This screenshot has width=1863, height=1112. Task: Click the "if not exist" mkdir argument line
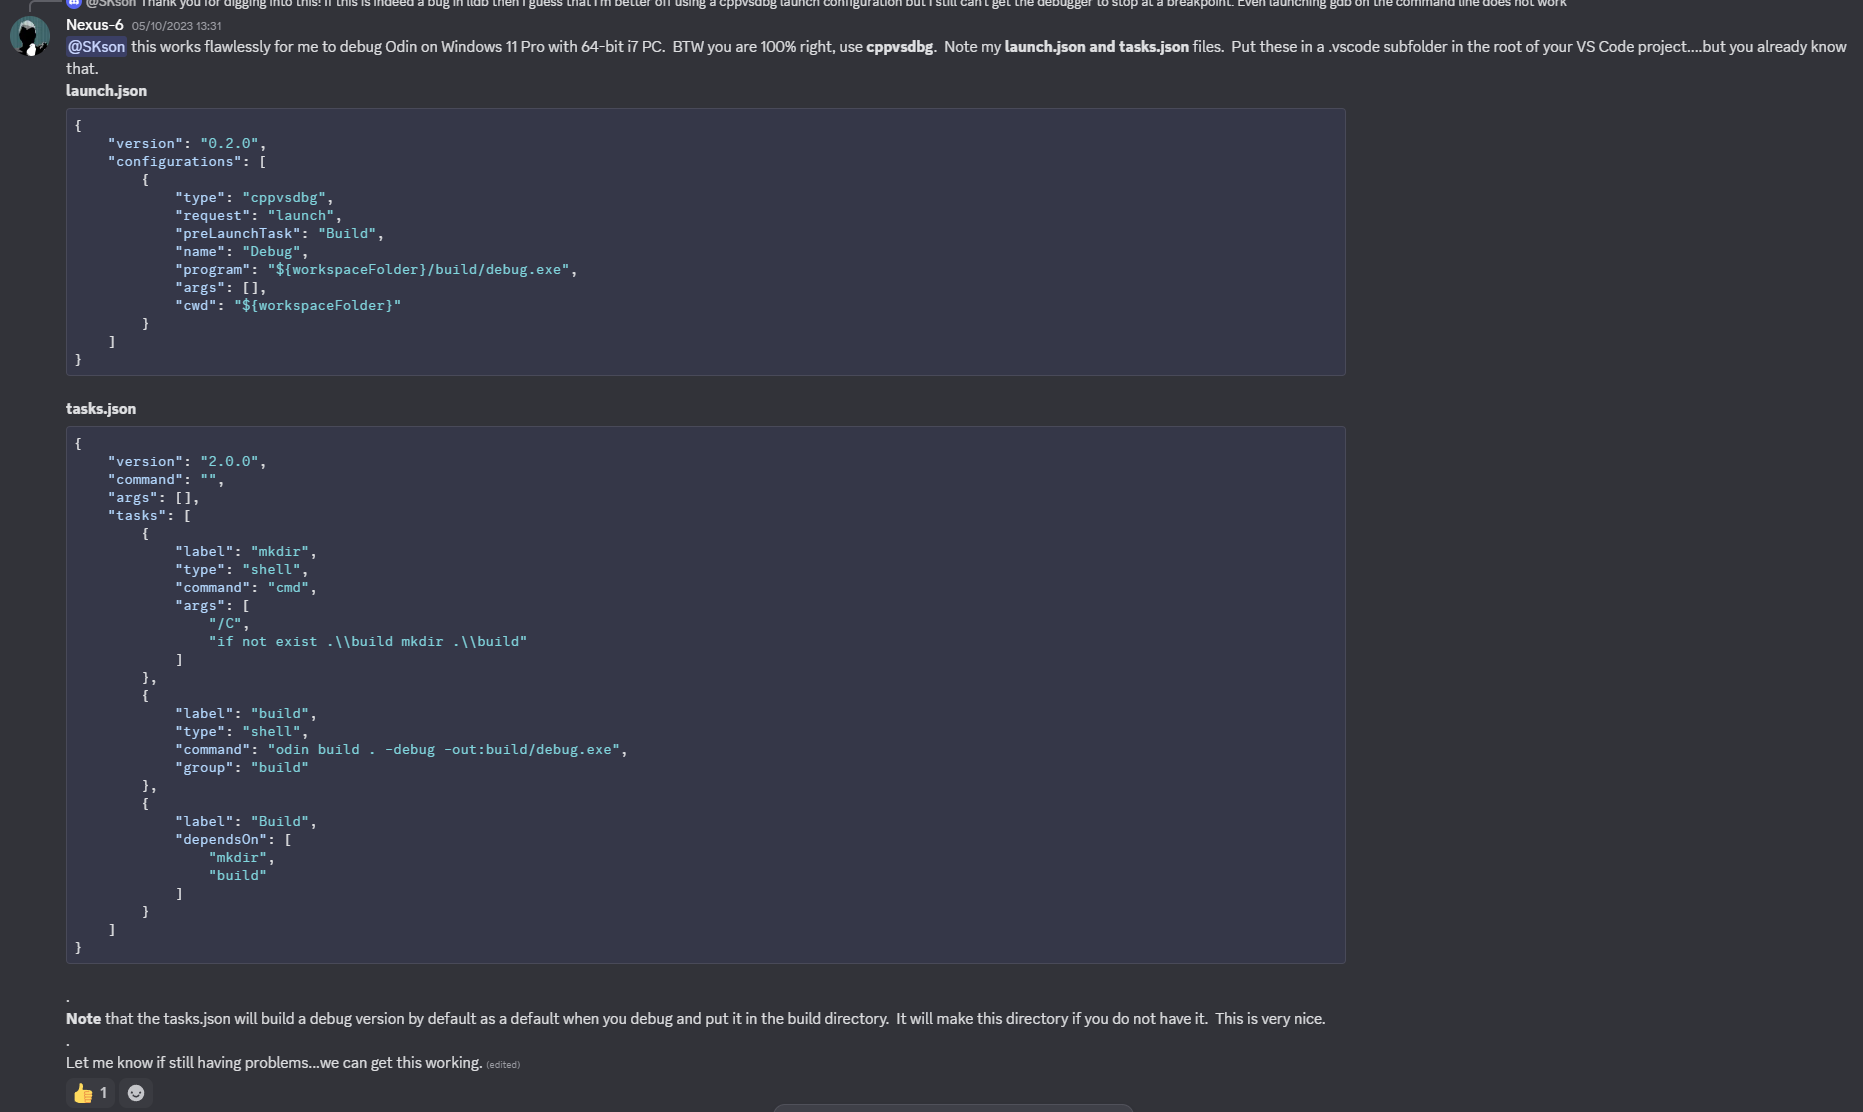coord(367,642)
